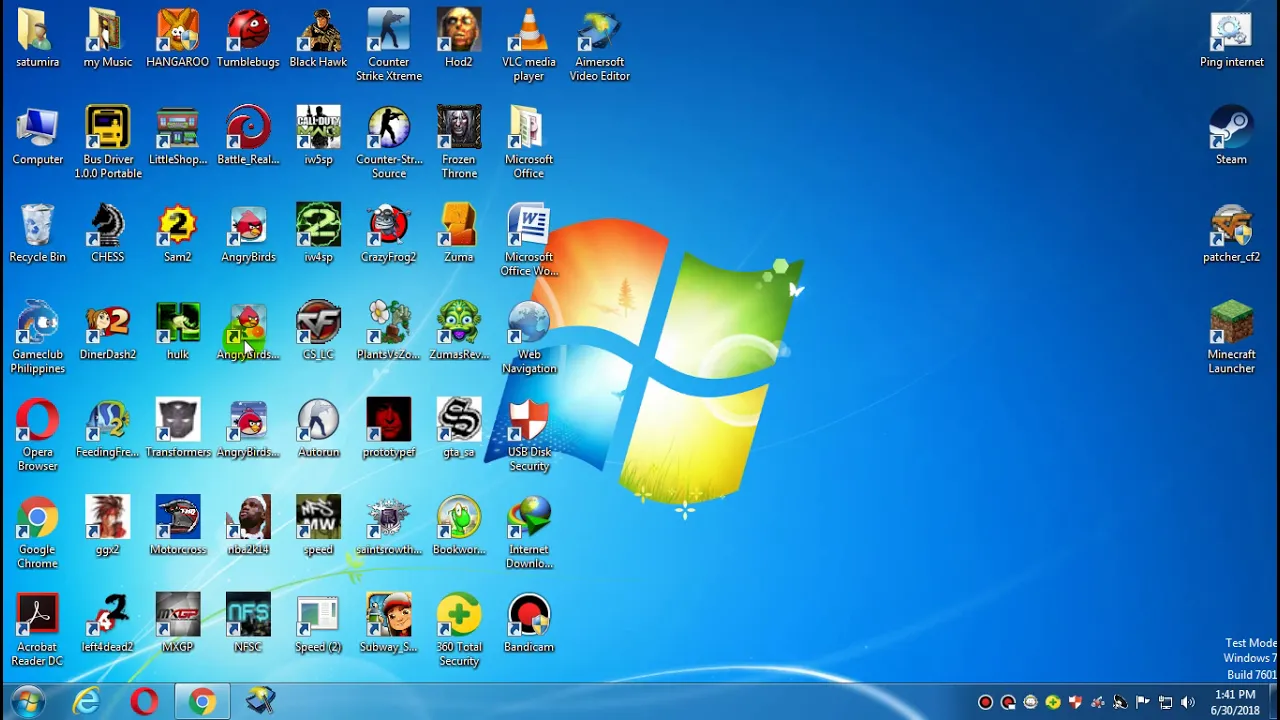Open the Bookworm game shortcut

(459, 526)
